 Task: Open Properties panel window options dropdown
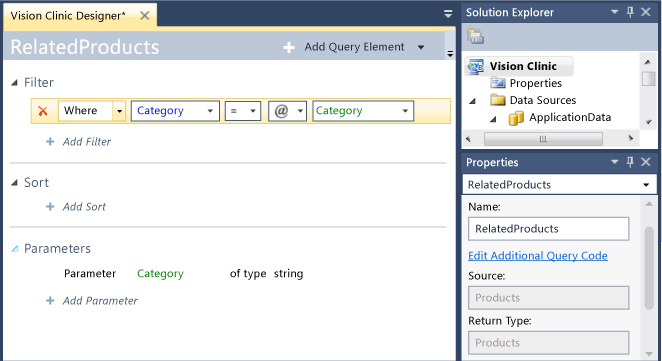pyautogui.click(x=615, y=161)
